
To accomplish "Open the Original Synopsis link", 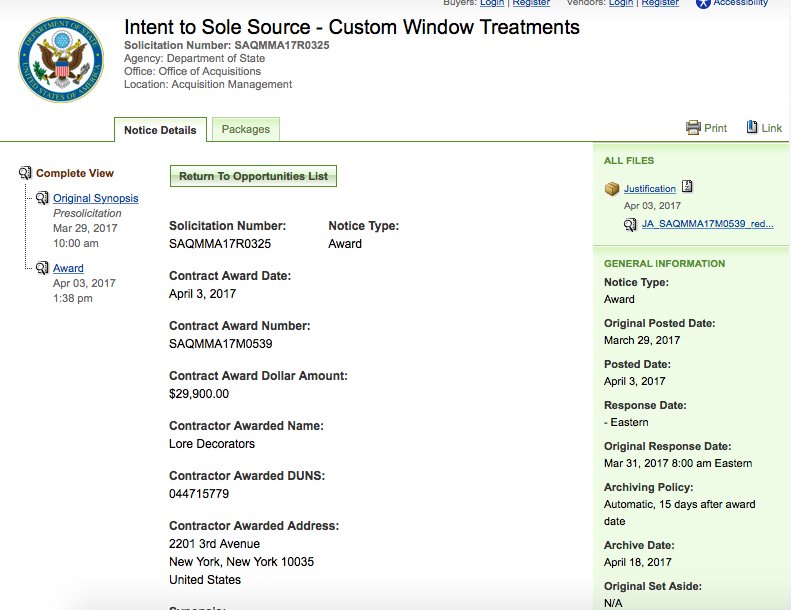I will [95, 198].
